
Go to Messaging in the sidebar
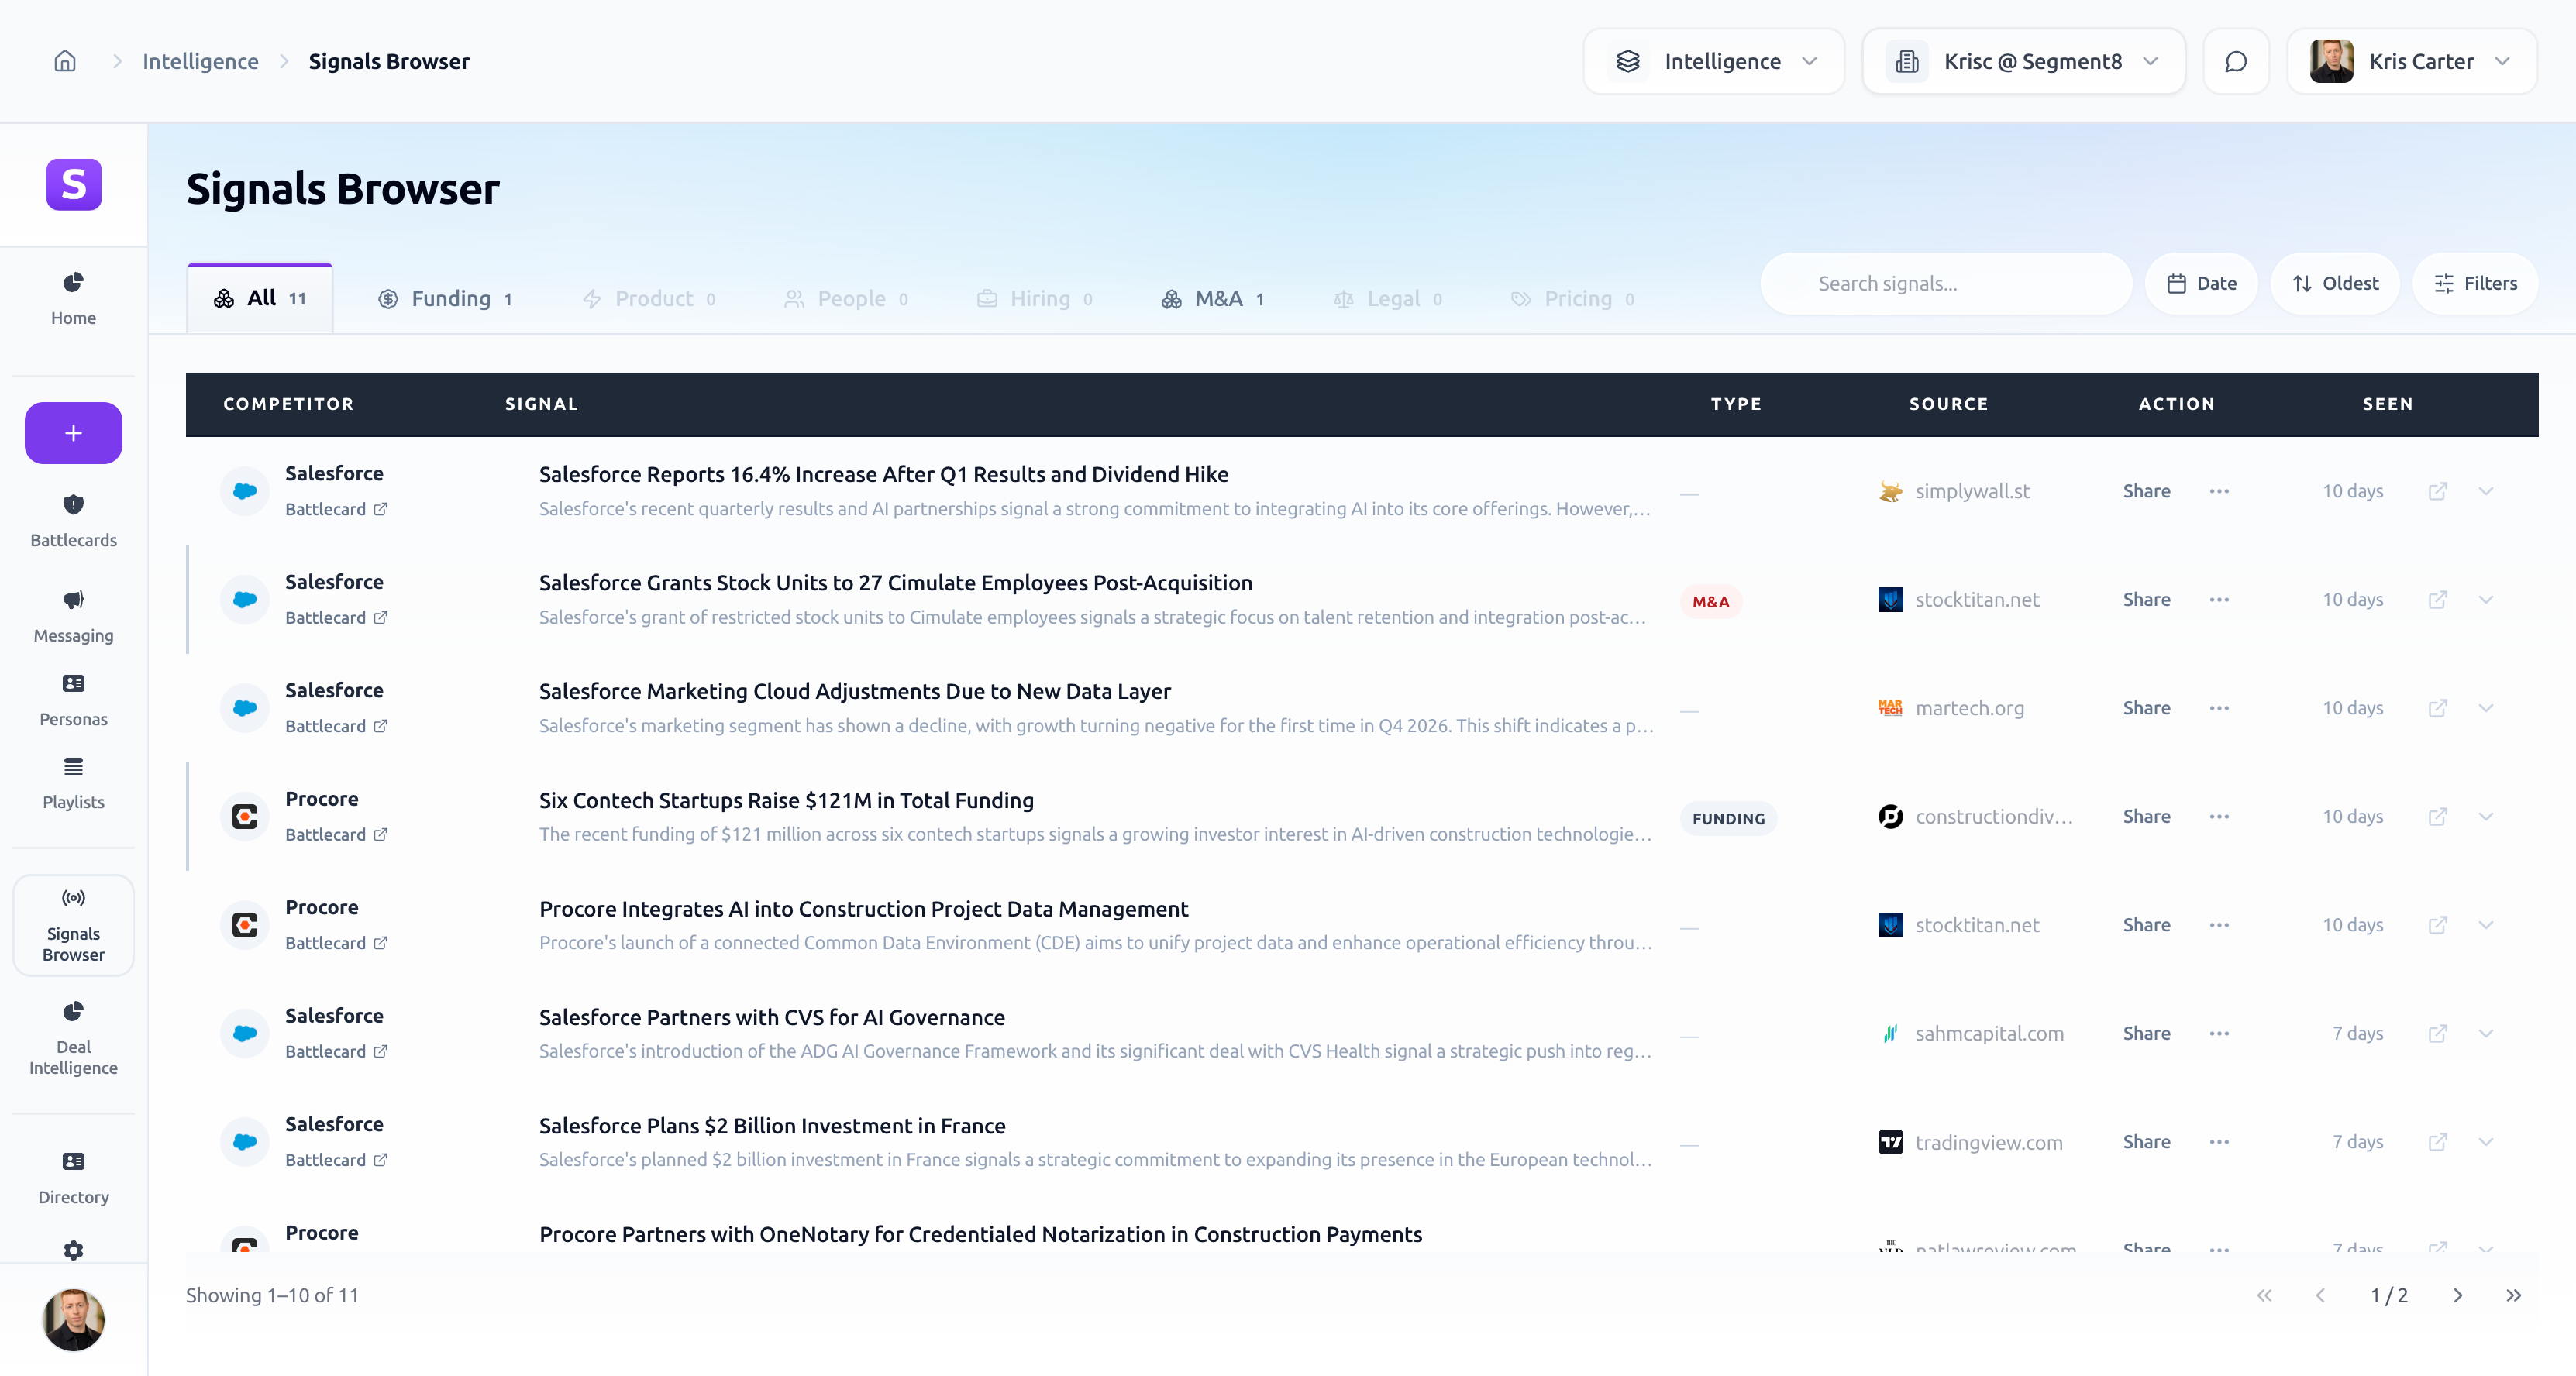click(x=73, y=616)
